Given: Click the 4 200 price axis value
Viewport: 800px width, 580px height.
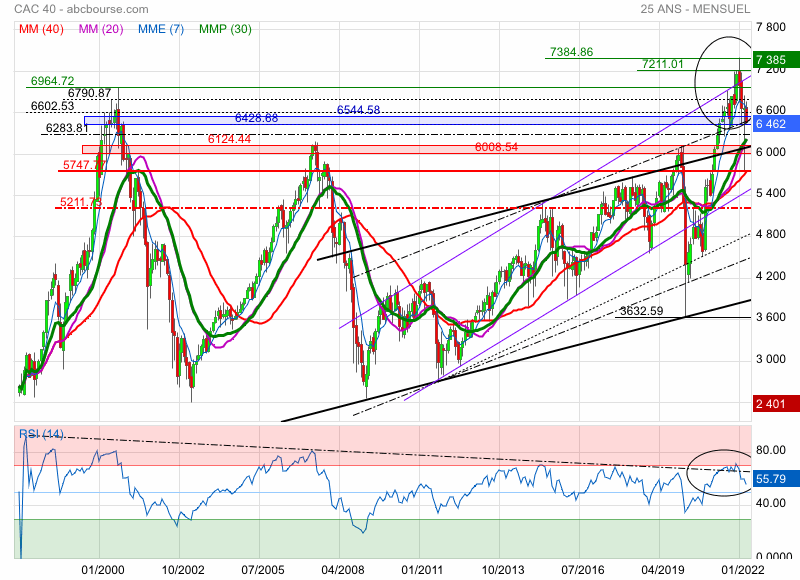Looking at the screenshot, I should pyautogui.click(x=770, y=276).
